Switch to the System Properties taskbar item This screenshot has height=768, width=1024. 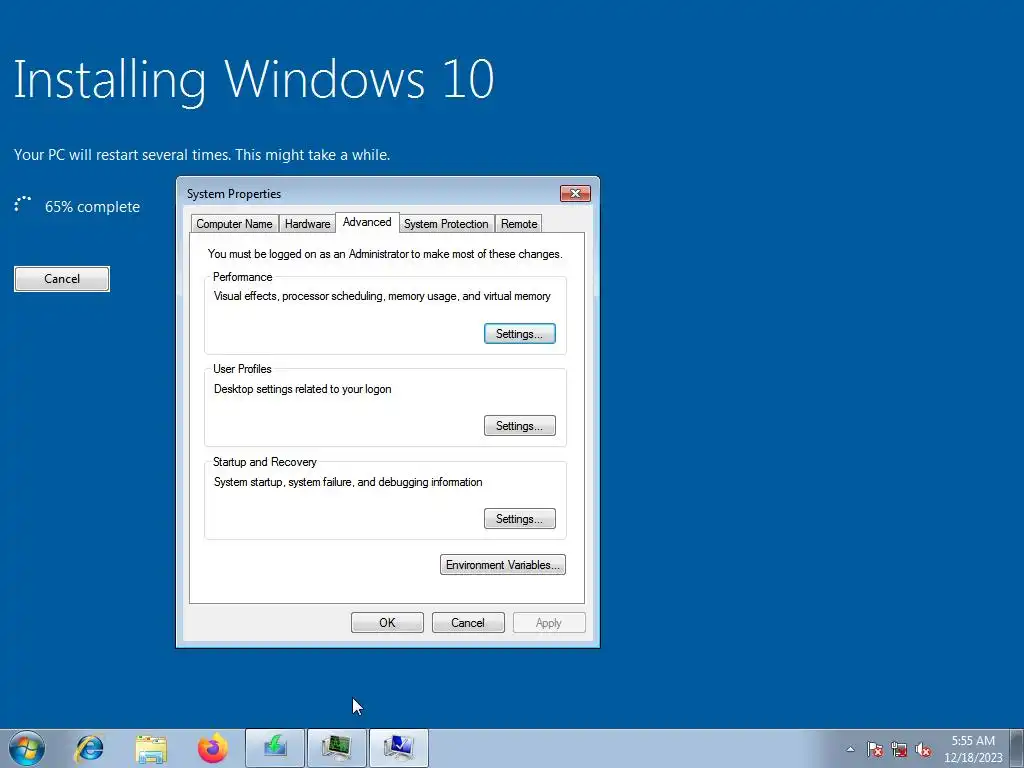coord(398,748)
